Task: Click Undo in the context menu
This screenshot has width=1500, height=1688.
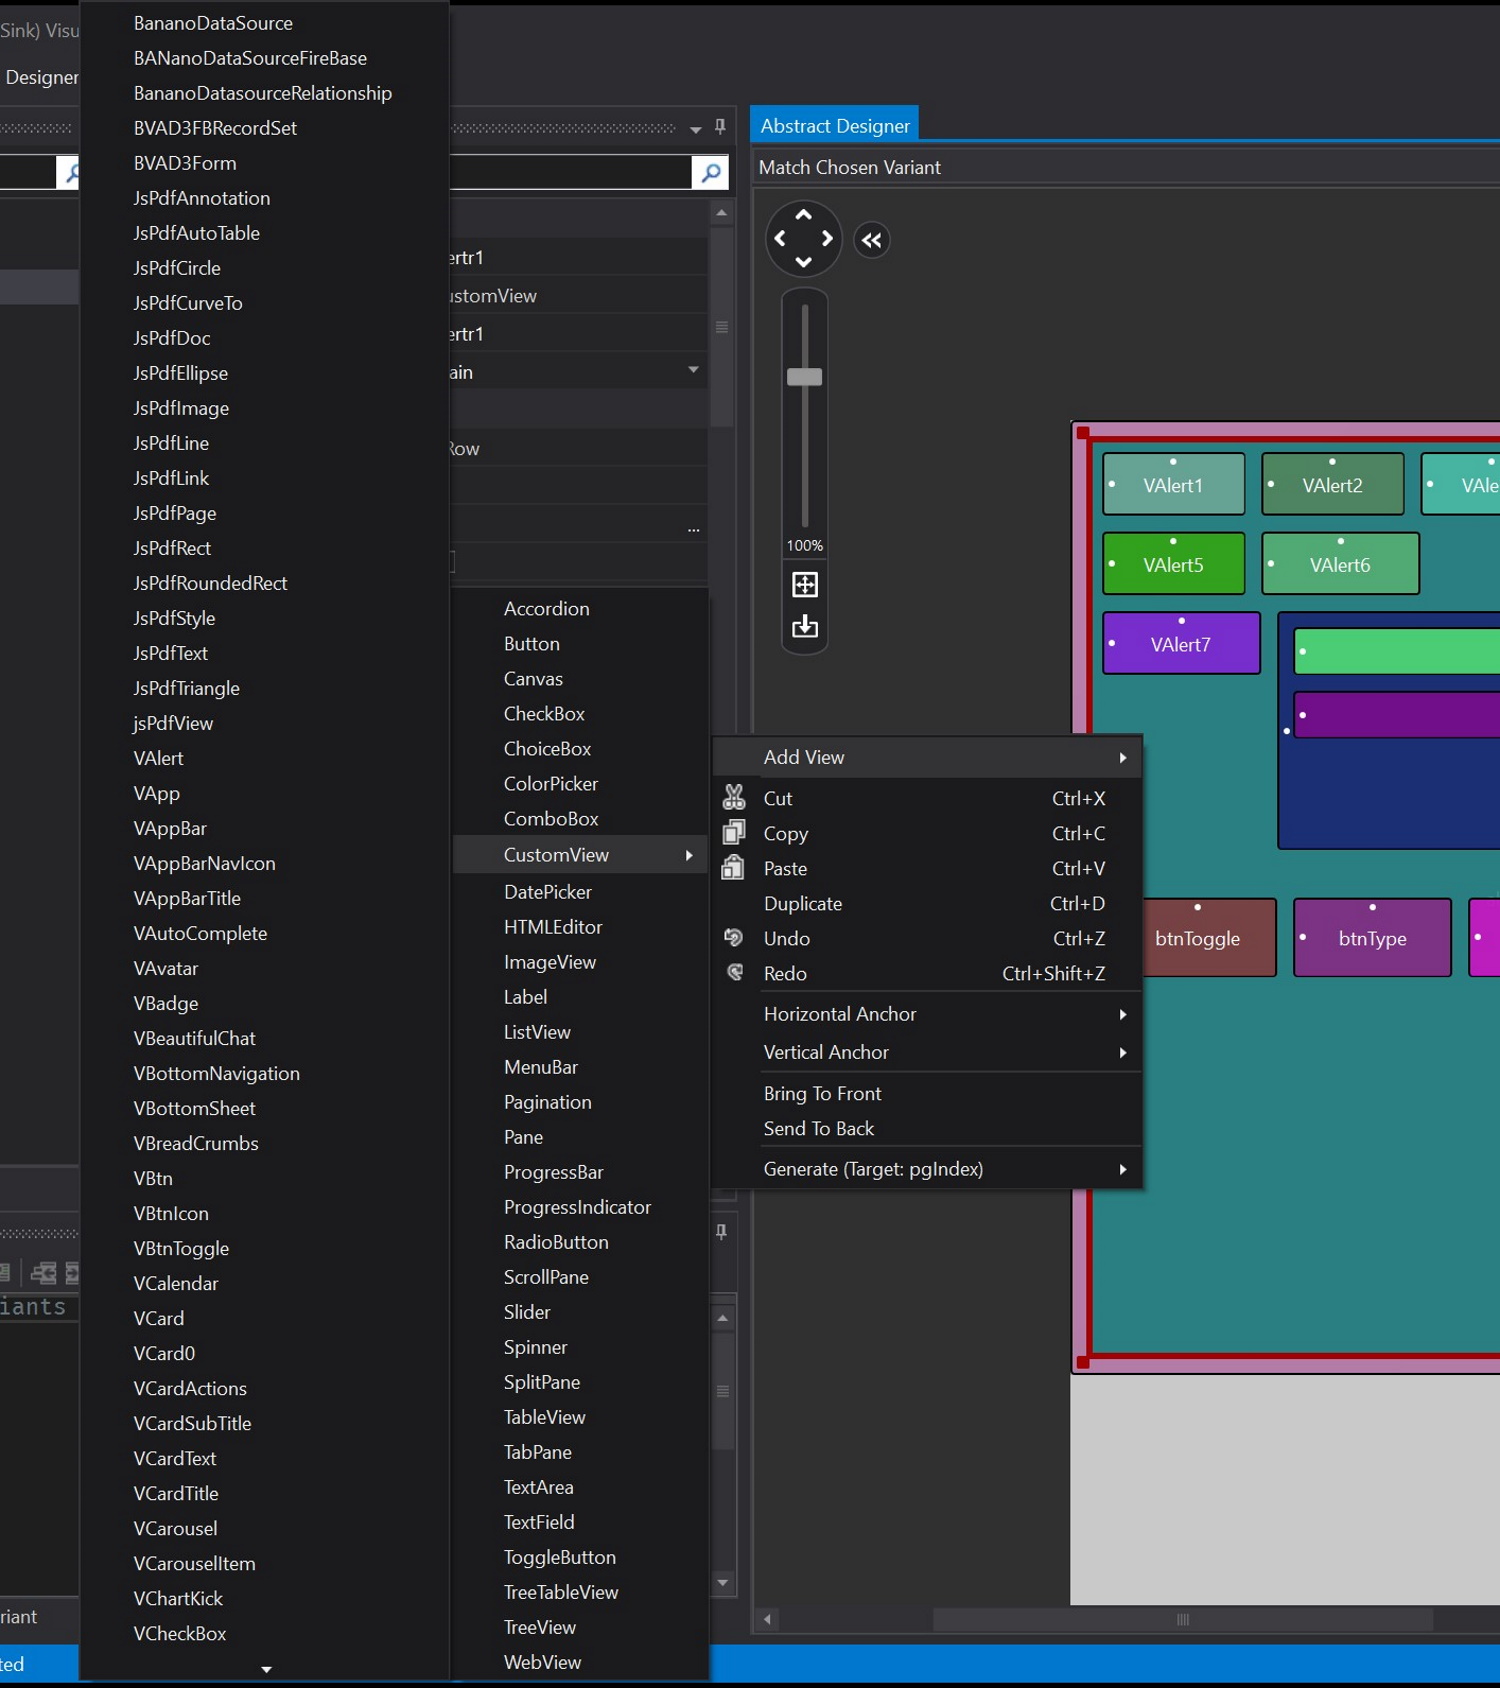Action: (786, 938)
